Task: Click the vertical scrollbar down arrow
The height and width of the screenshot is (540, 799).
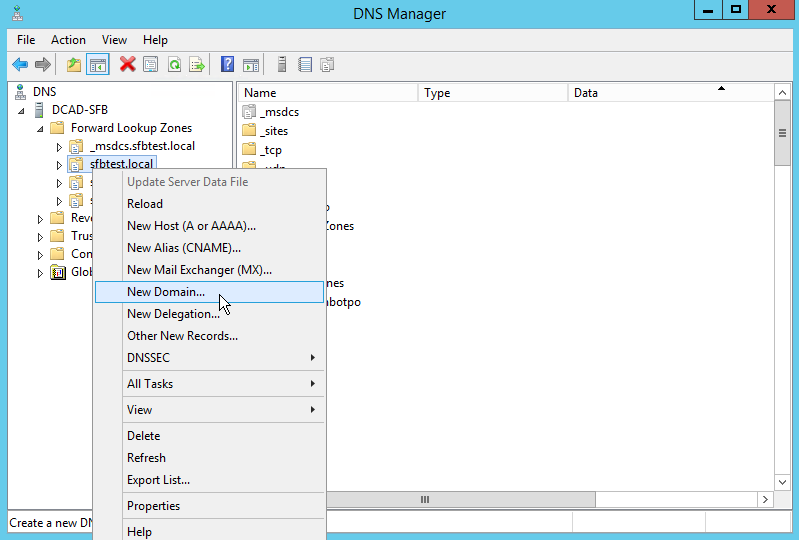Action: [782, 481]
